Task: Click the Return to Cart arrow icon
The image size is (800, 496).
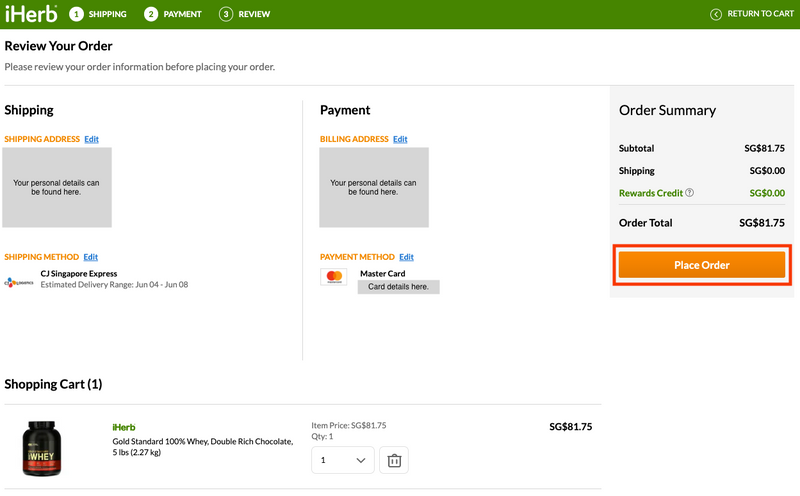Action: [716, 14]
